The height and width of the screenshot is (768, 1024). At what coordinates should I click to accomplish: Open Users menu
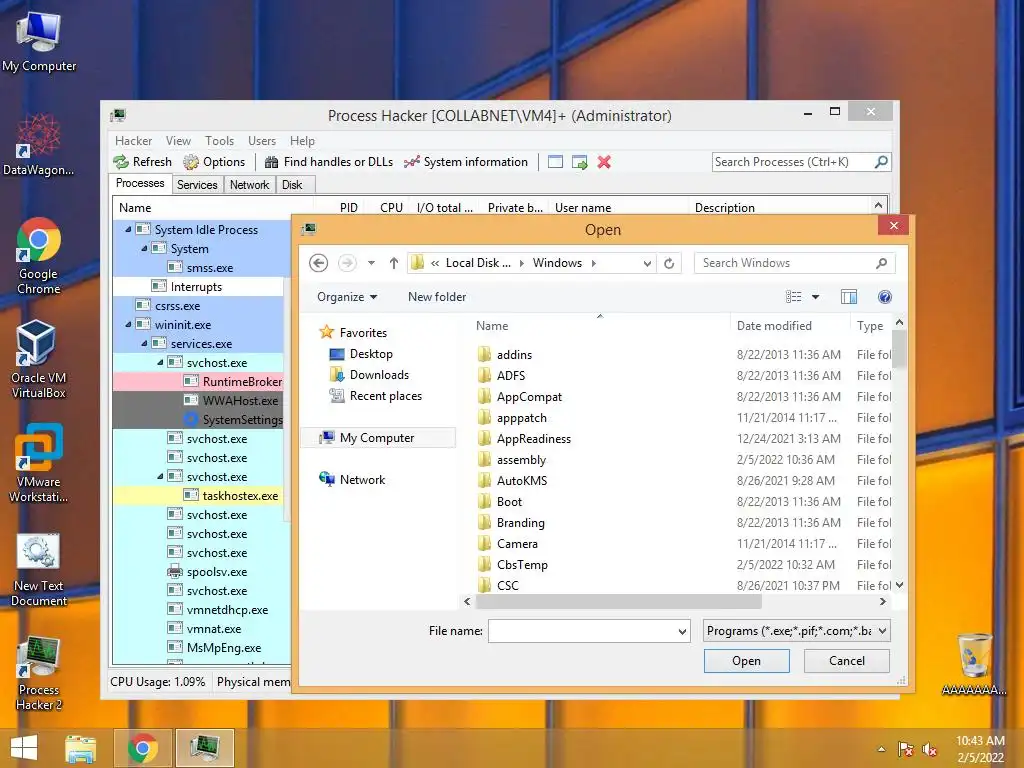[261, 141]
